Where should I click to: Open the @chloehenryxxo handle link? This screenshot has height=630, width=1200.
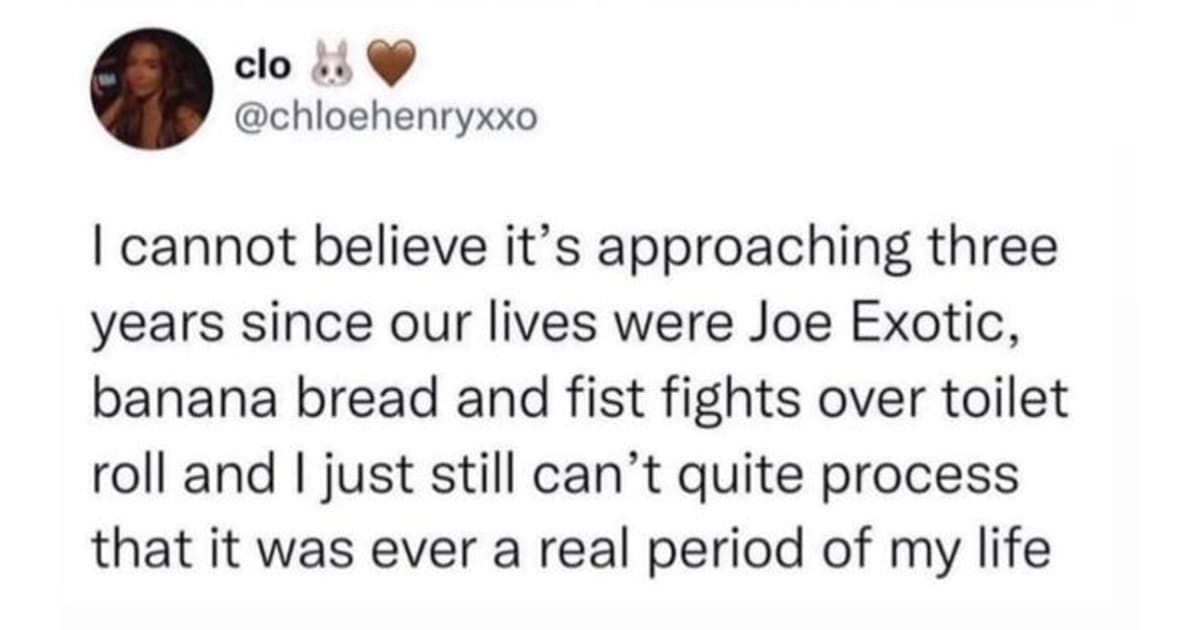click(x=385, y=119)
